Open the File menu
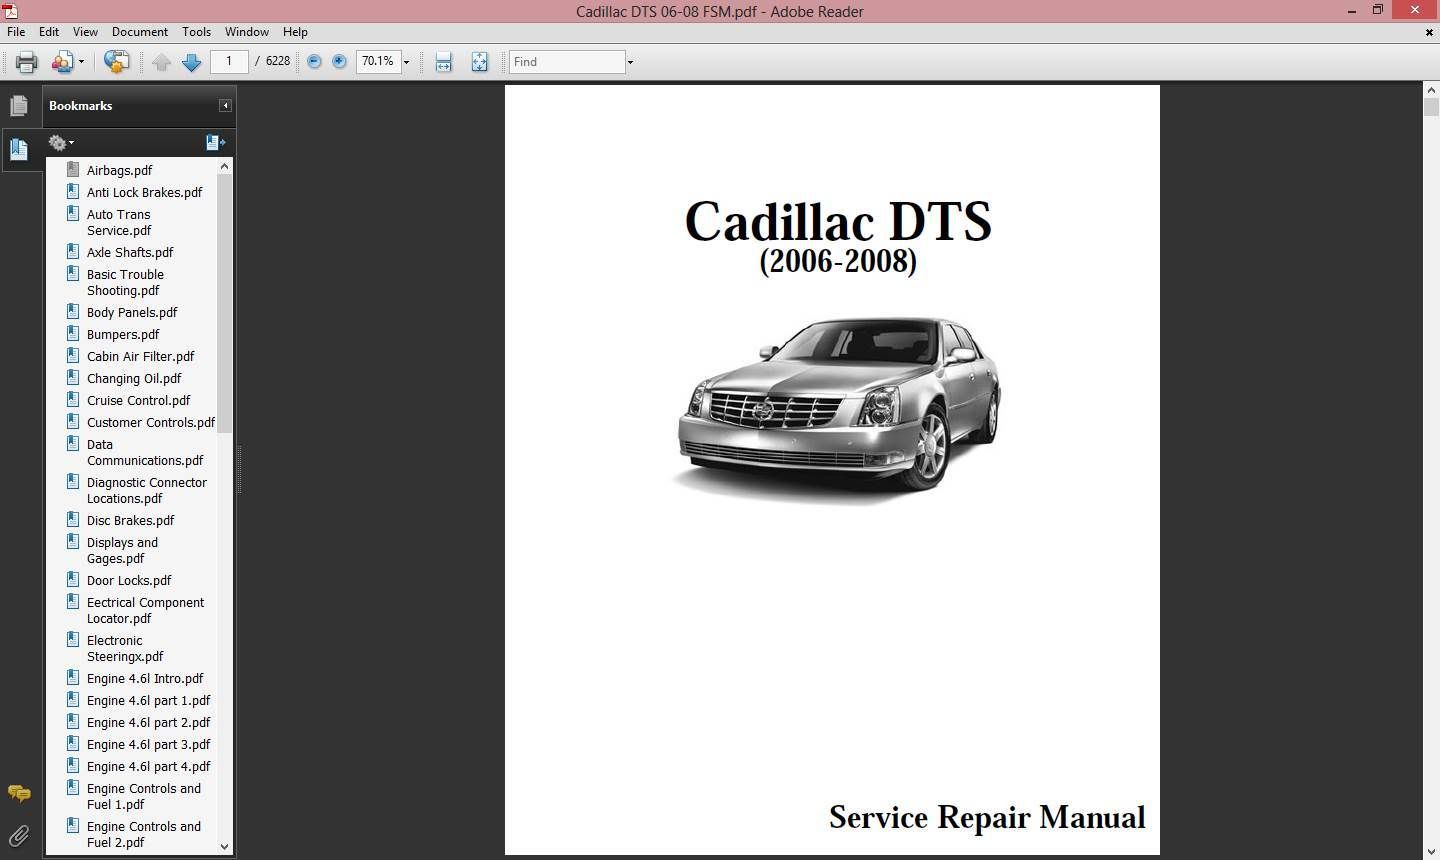Viewport: 1440px width, 860px height. [x=16, y=32]
